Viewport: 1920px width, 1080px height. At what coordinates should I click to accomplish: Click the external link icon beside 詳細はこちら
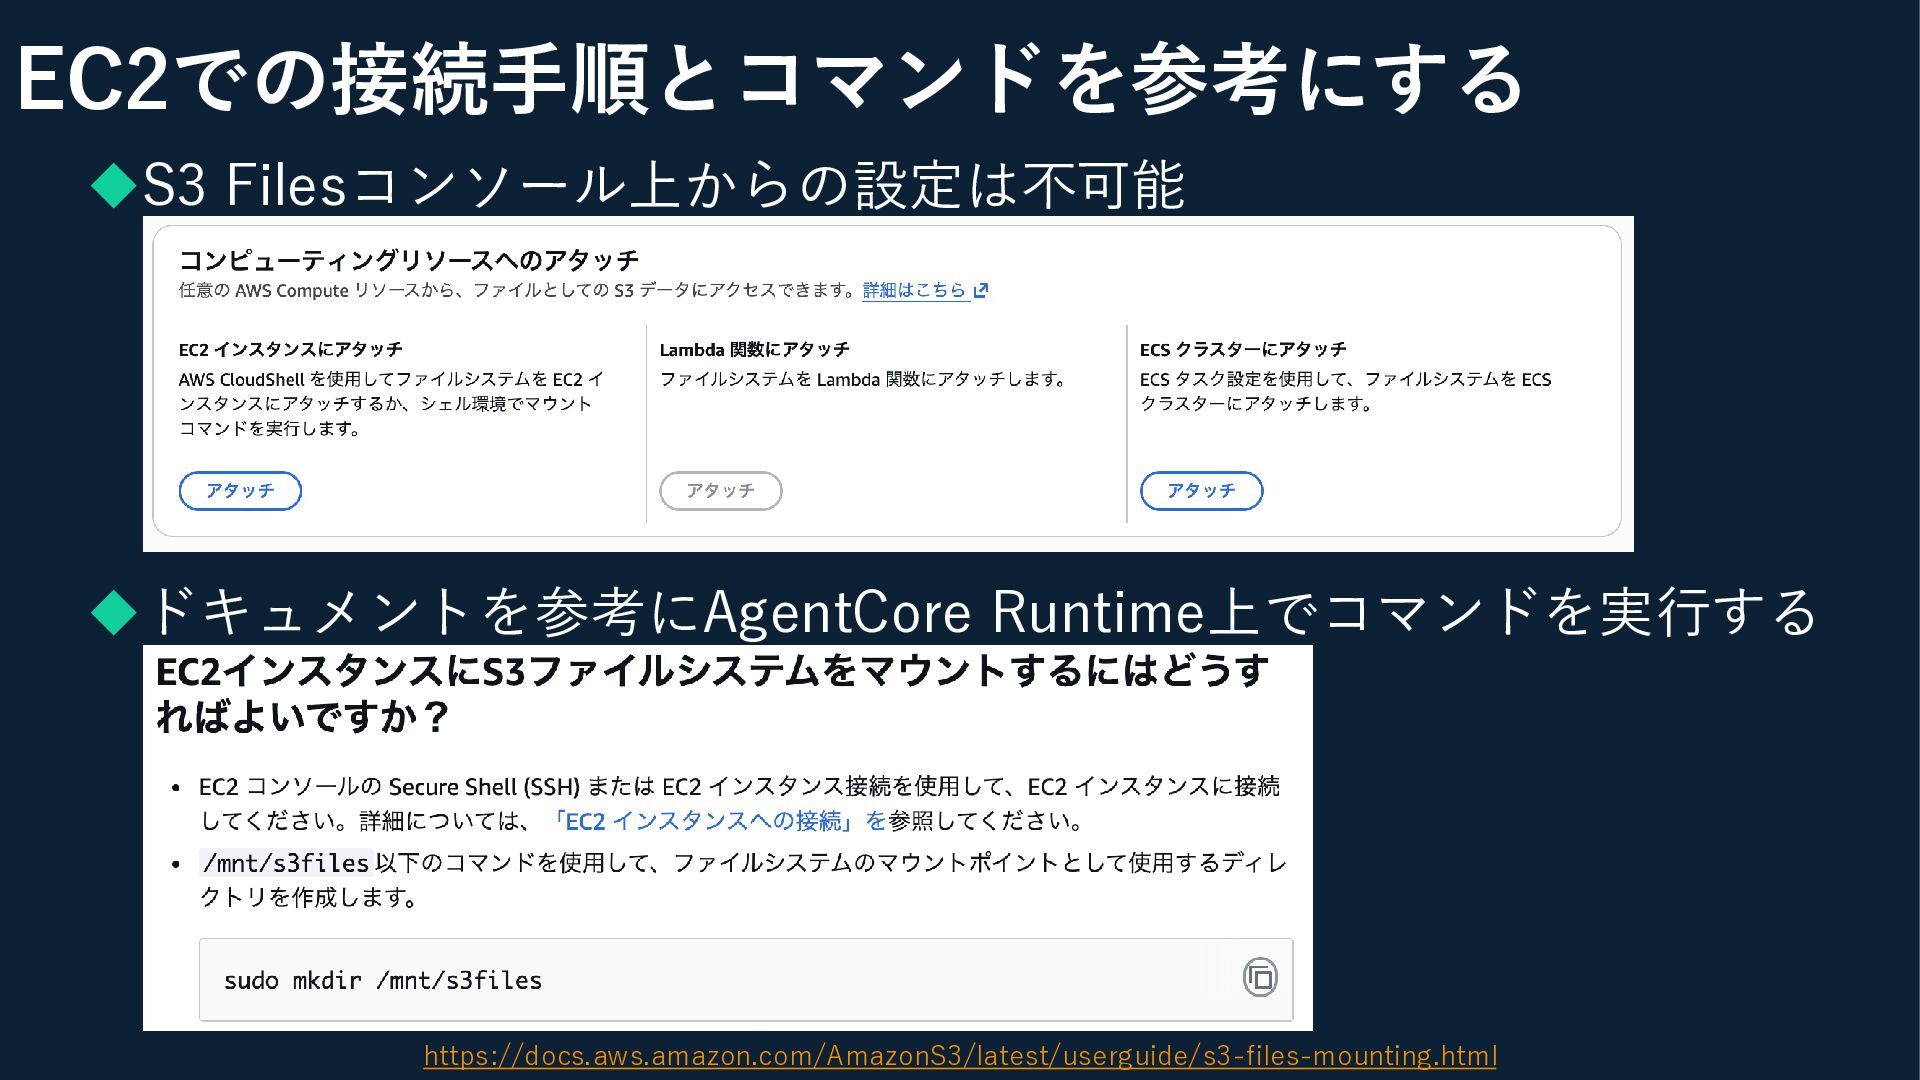click(x=981, y=291)
